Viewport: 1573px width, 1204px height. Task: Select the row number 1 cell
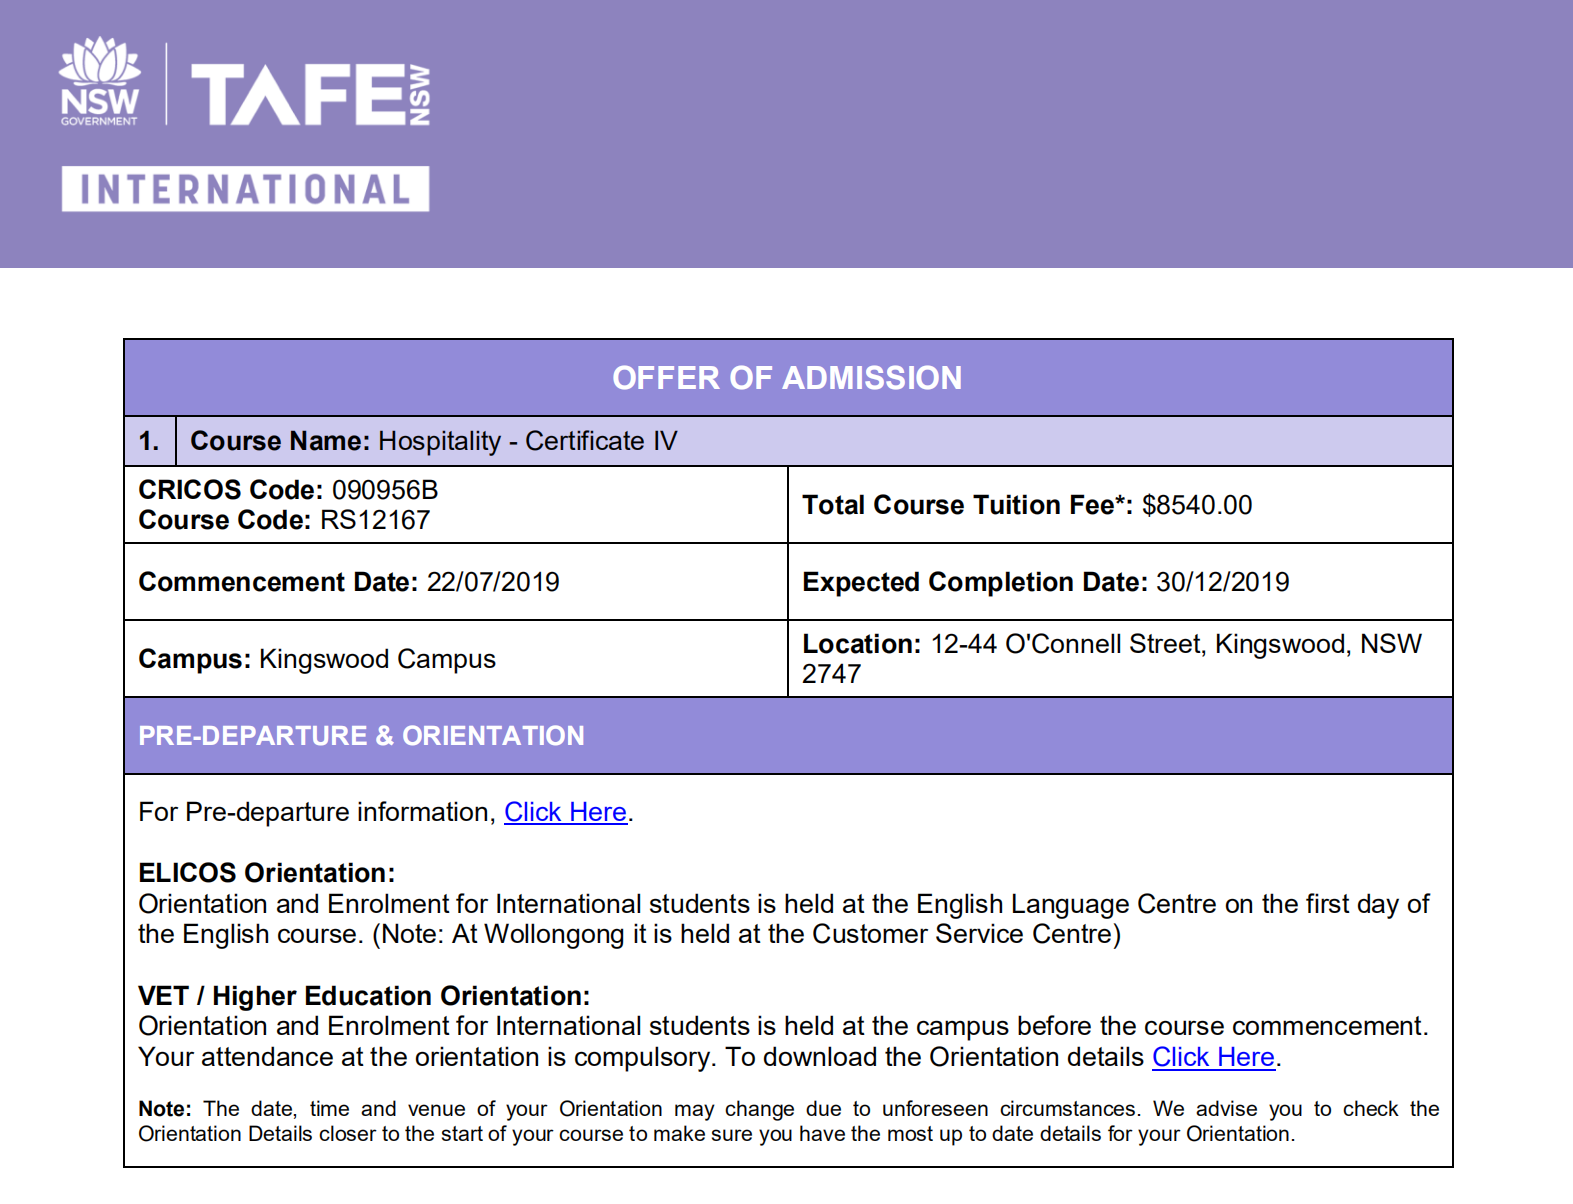click(149, 441)
